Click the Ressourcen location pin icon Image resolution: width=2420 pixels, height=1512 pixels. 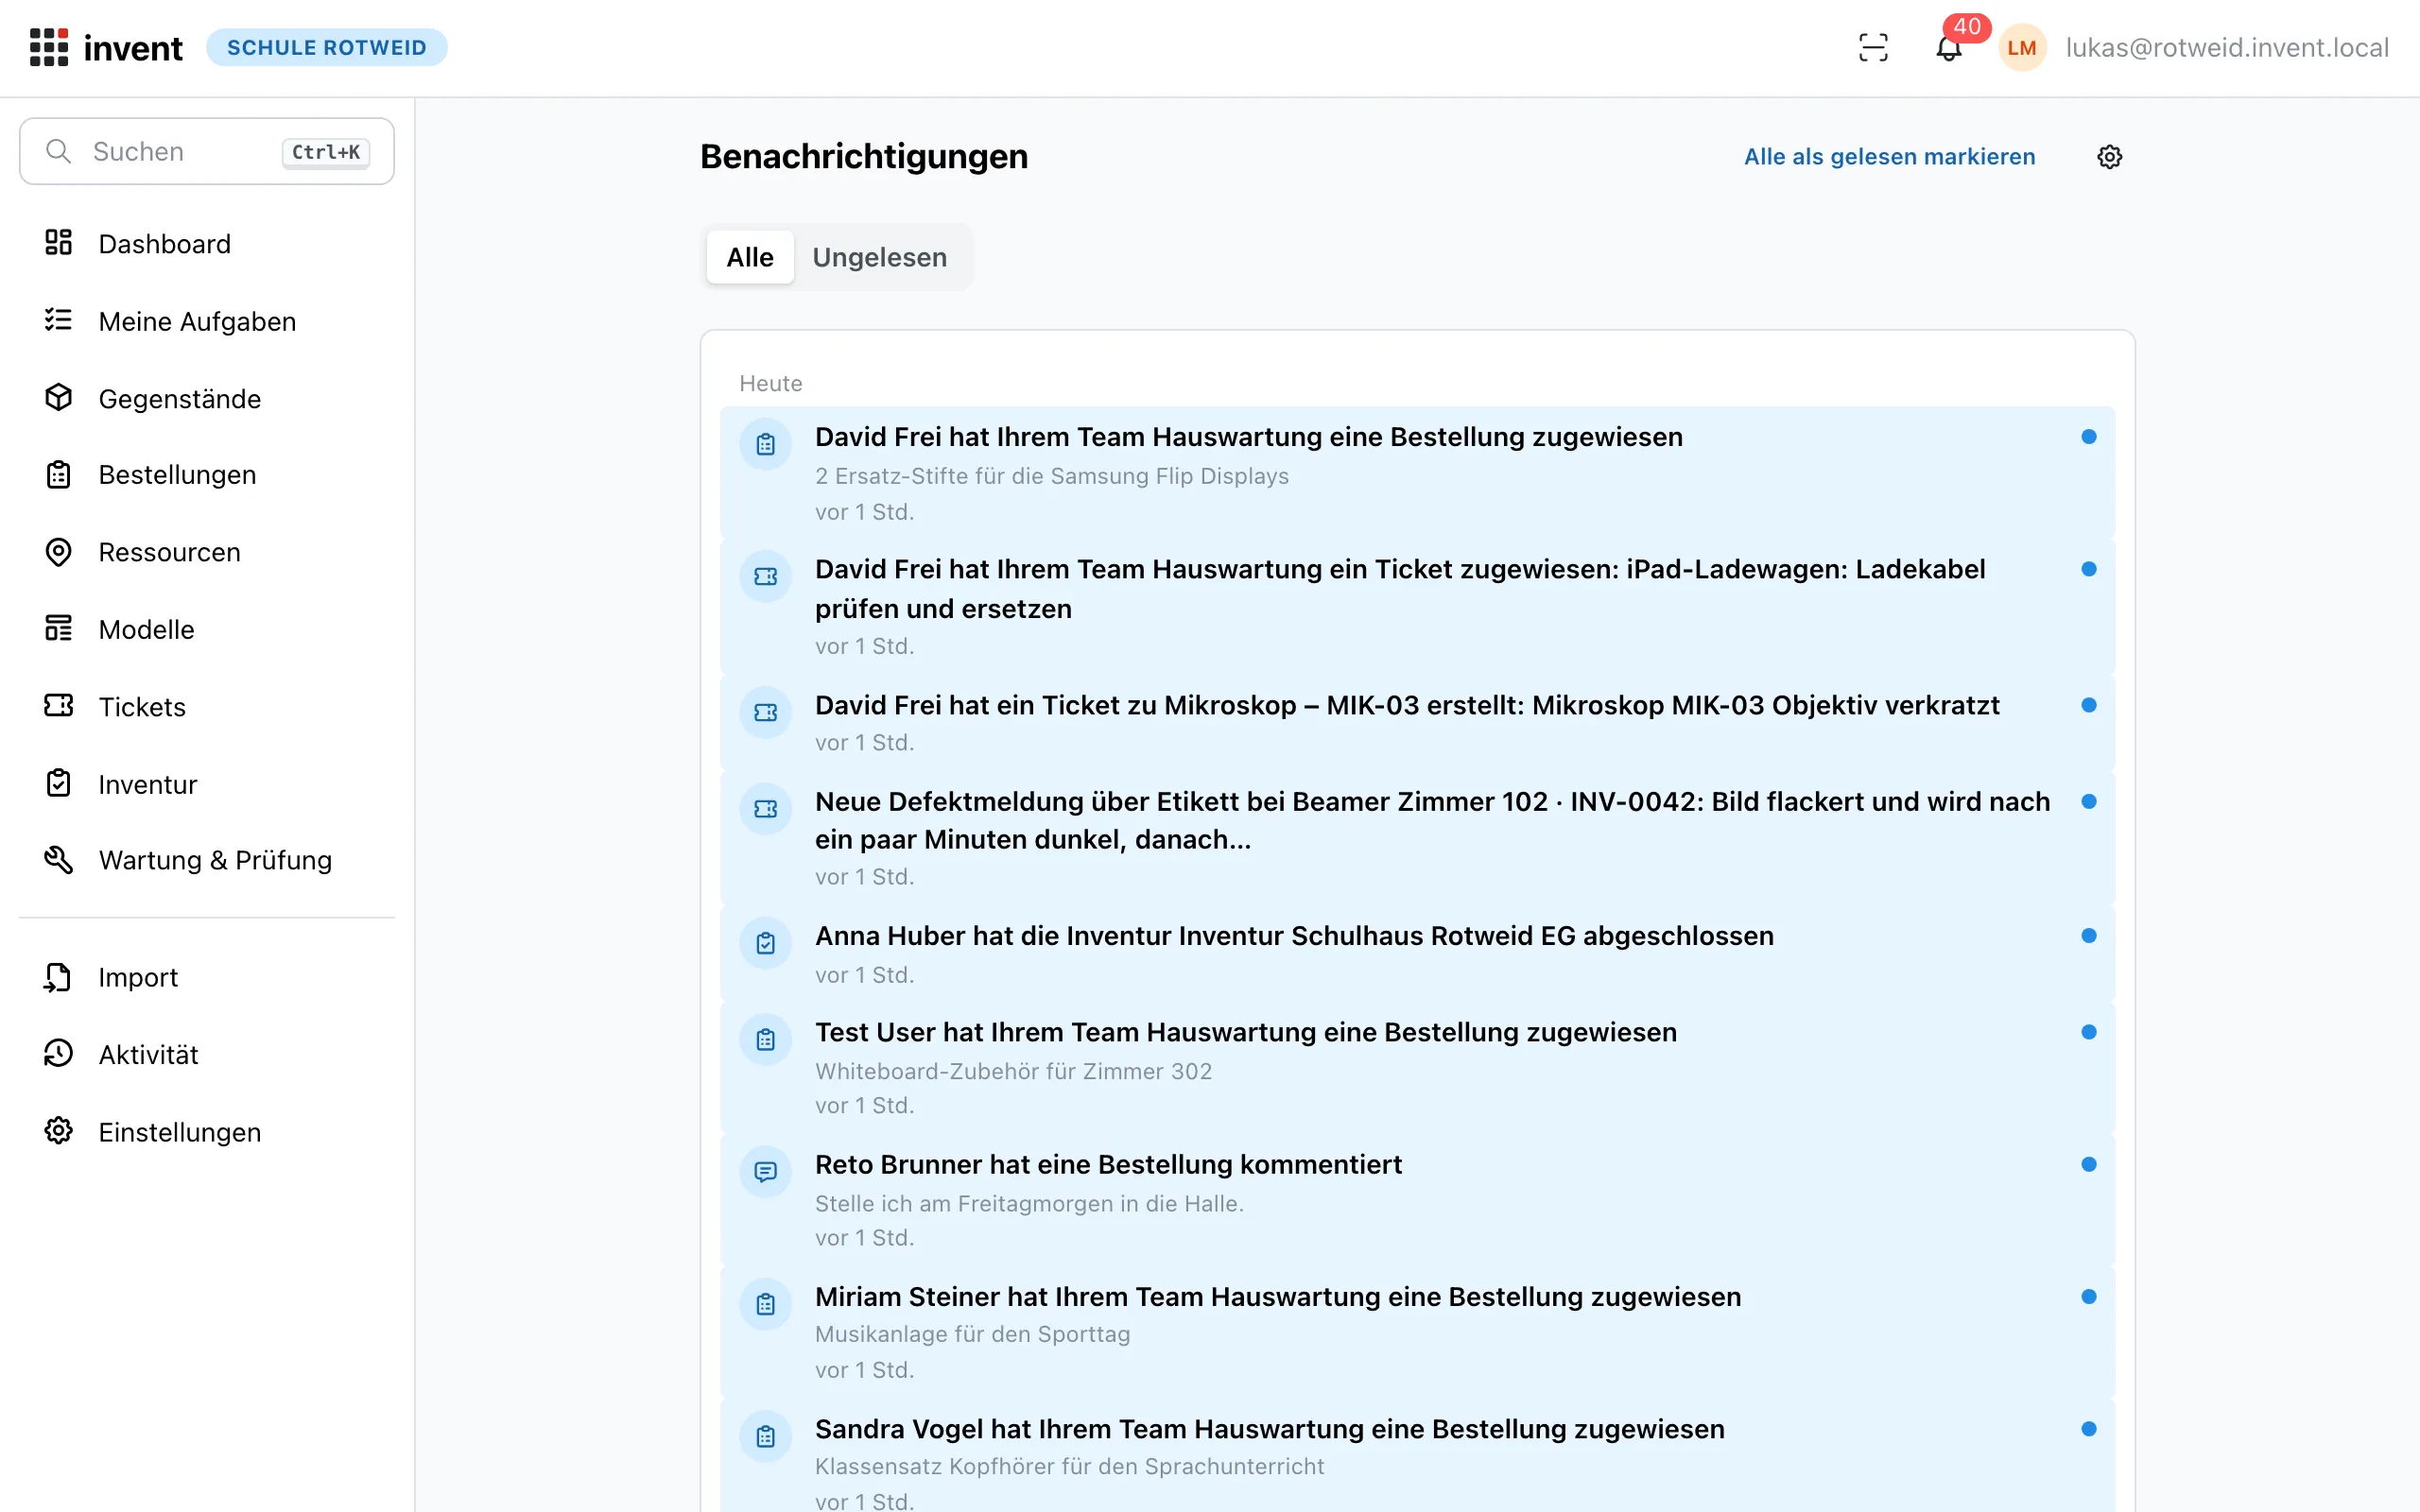click(59, 552)
